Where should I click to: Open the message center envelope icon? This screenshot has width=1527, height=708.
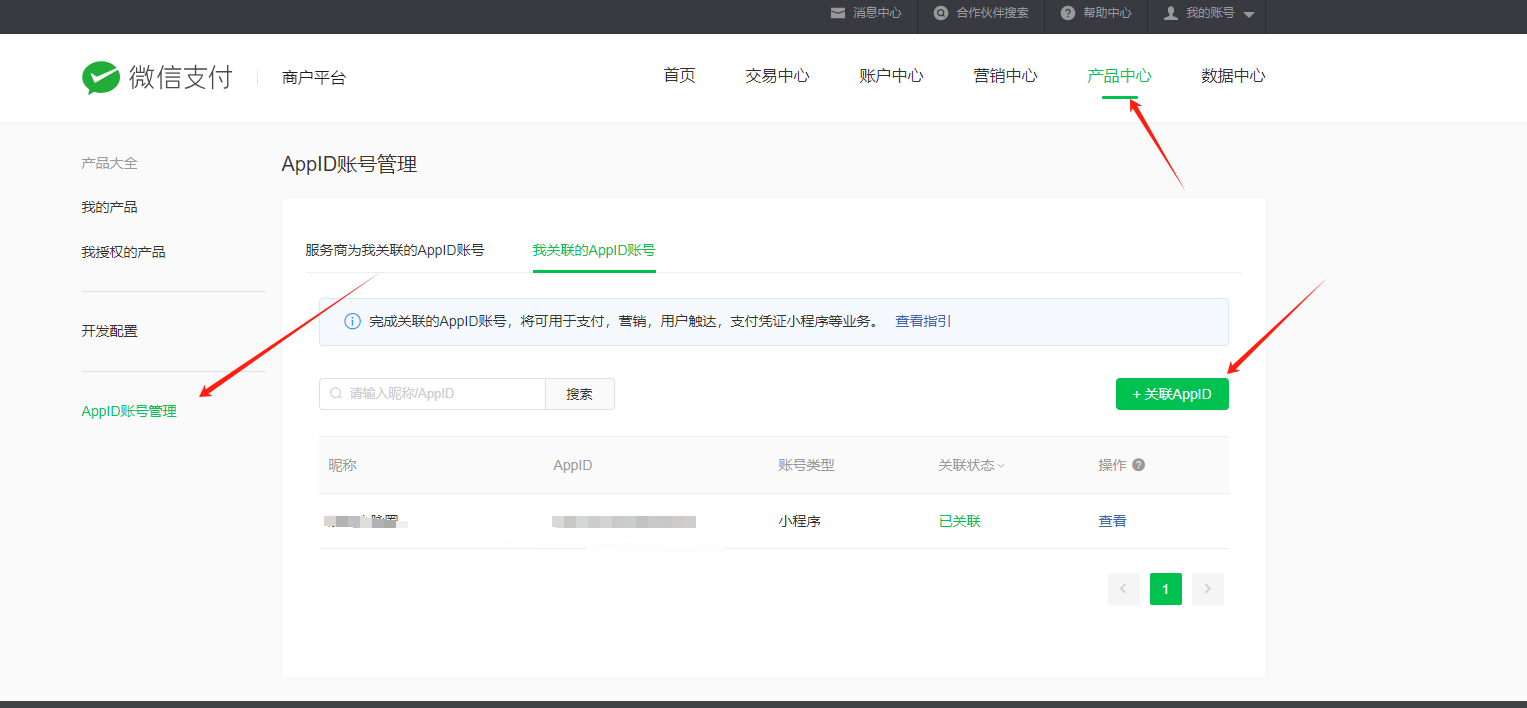[838, 13]
